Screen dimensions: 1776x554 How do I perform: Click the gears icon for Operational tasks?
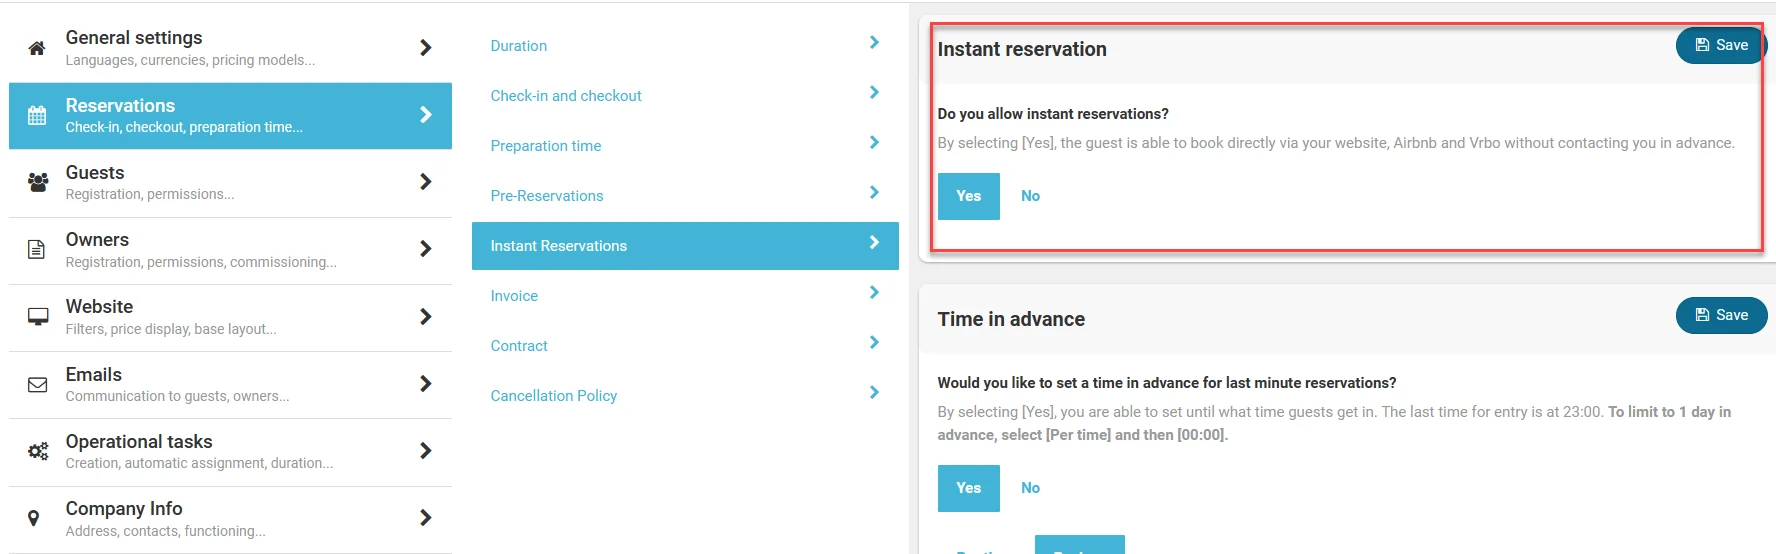coord(38,451)
